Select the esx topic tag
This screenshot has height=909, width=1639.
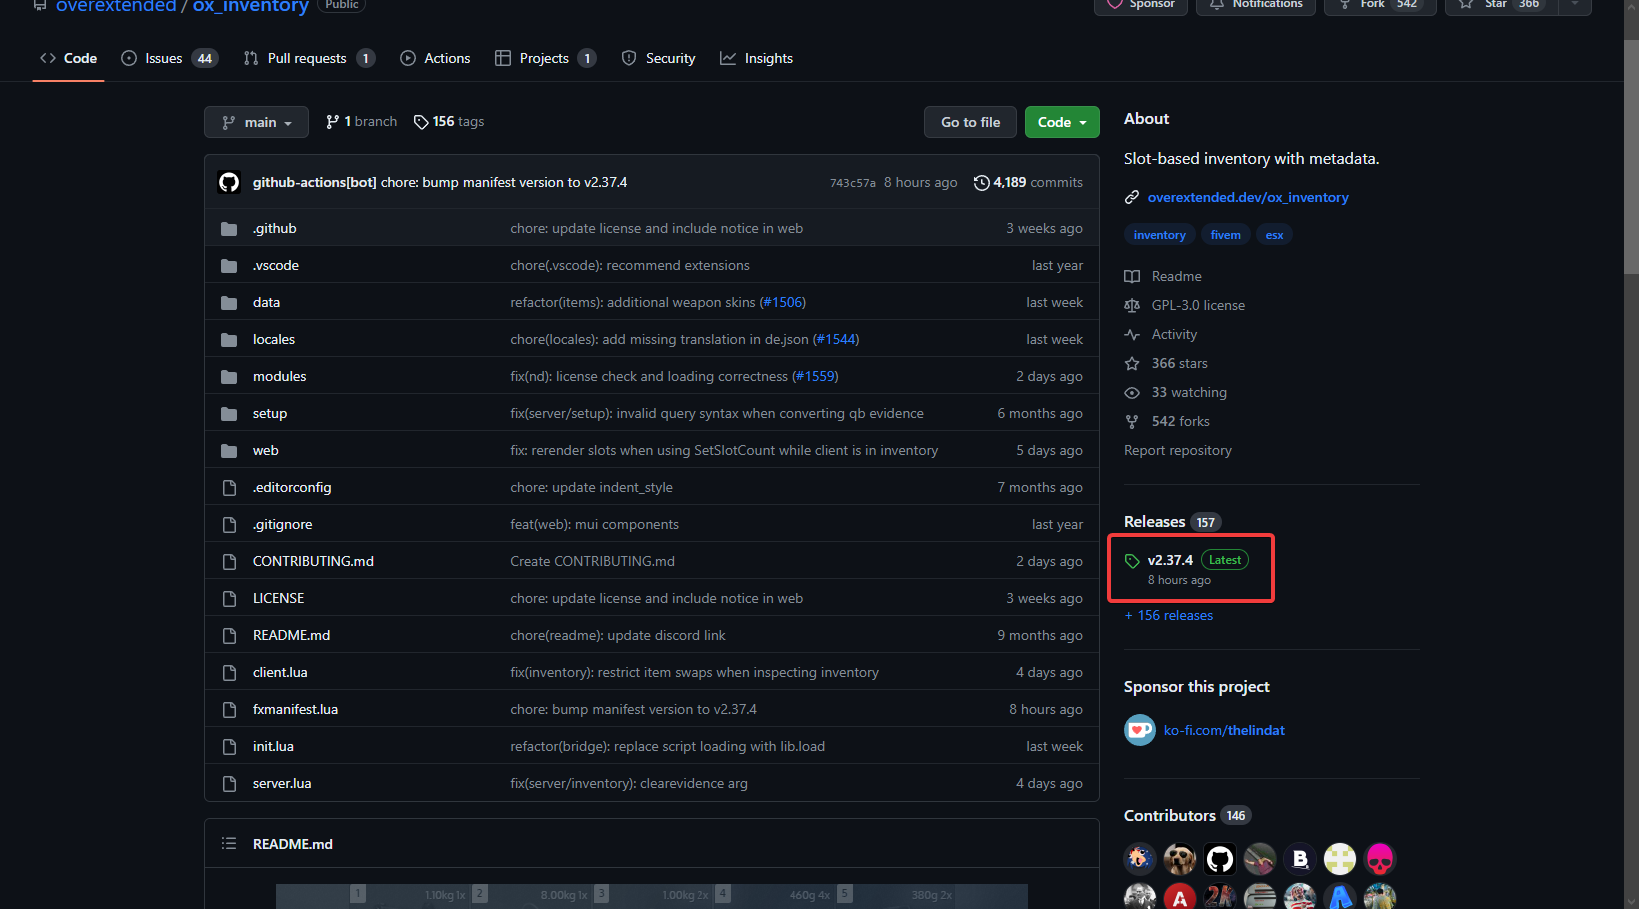(x=1274, y=235)
